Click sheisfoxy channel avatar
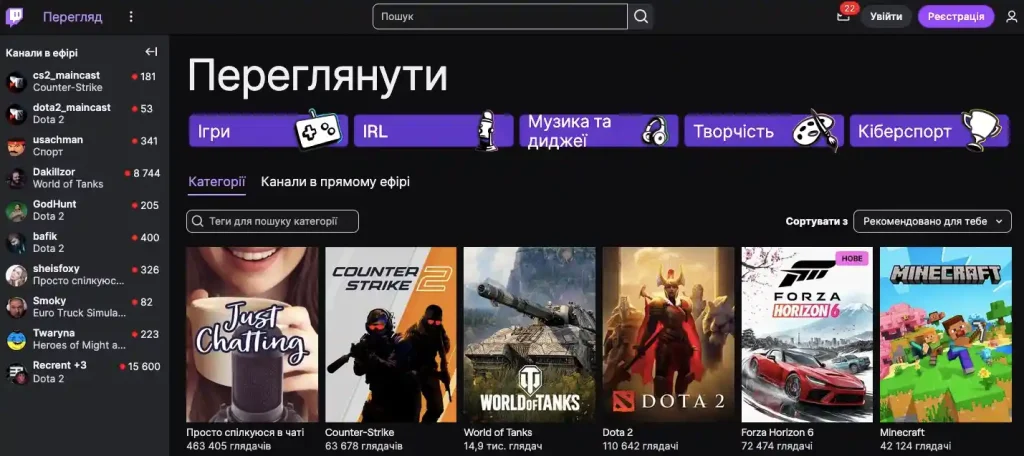The image size is (1024, 456). point(16,274)
